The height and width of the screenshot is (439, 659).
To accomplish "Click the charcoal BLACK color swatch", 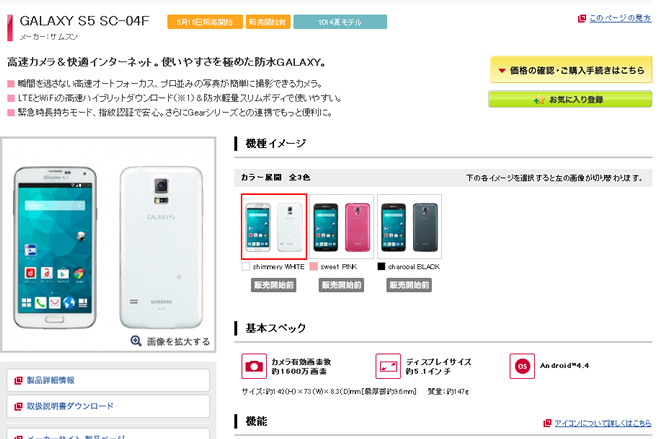I will tap(381, 266).
